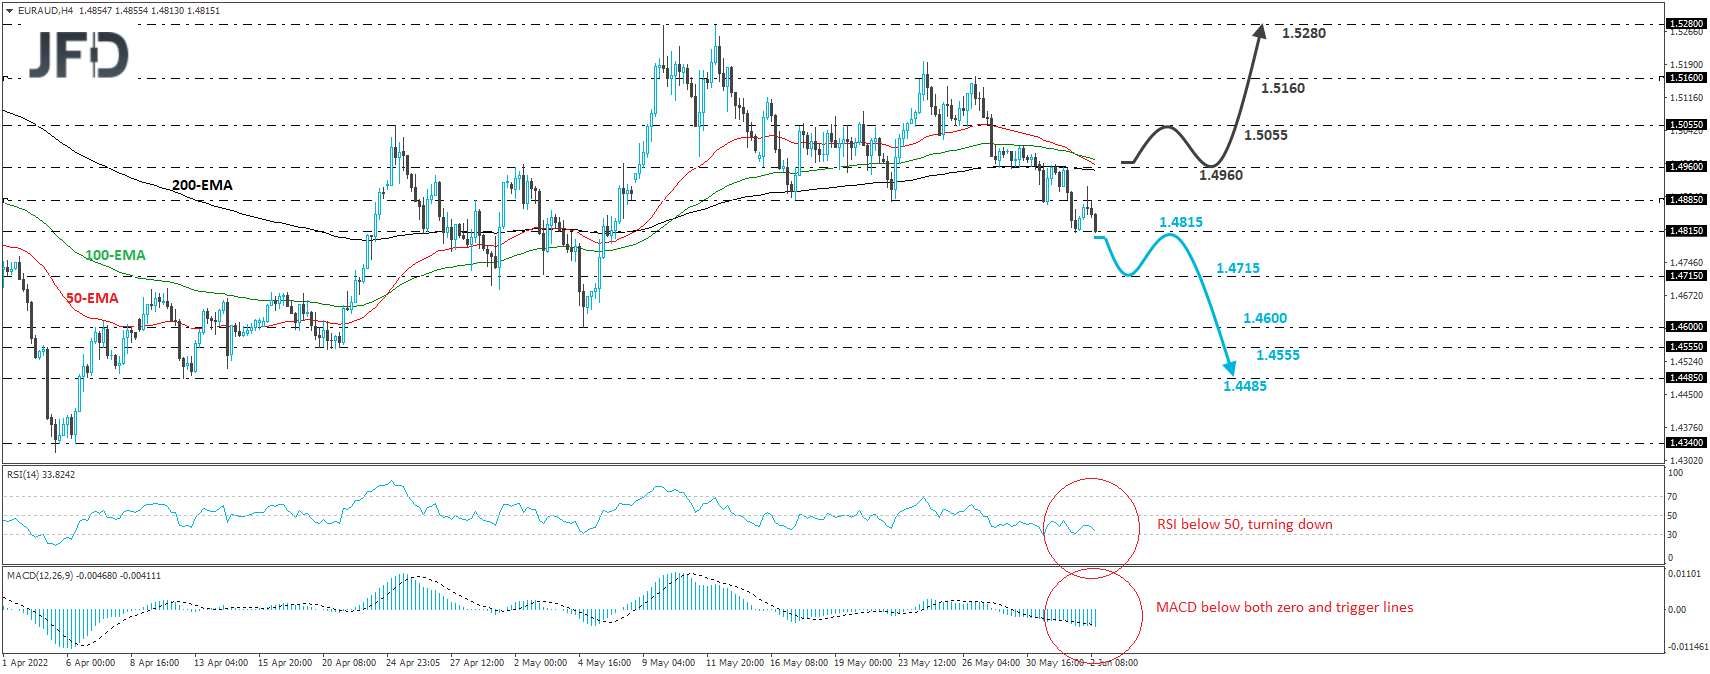This screenshot has height=674, width=1710.
Task: Click the 1.47150 price-axis level tag
Action: pyautogui.click(x=1686, y=276)
